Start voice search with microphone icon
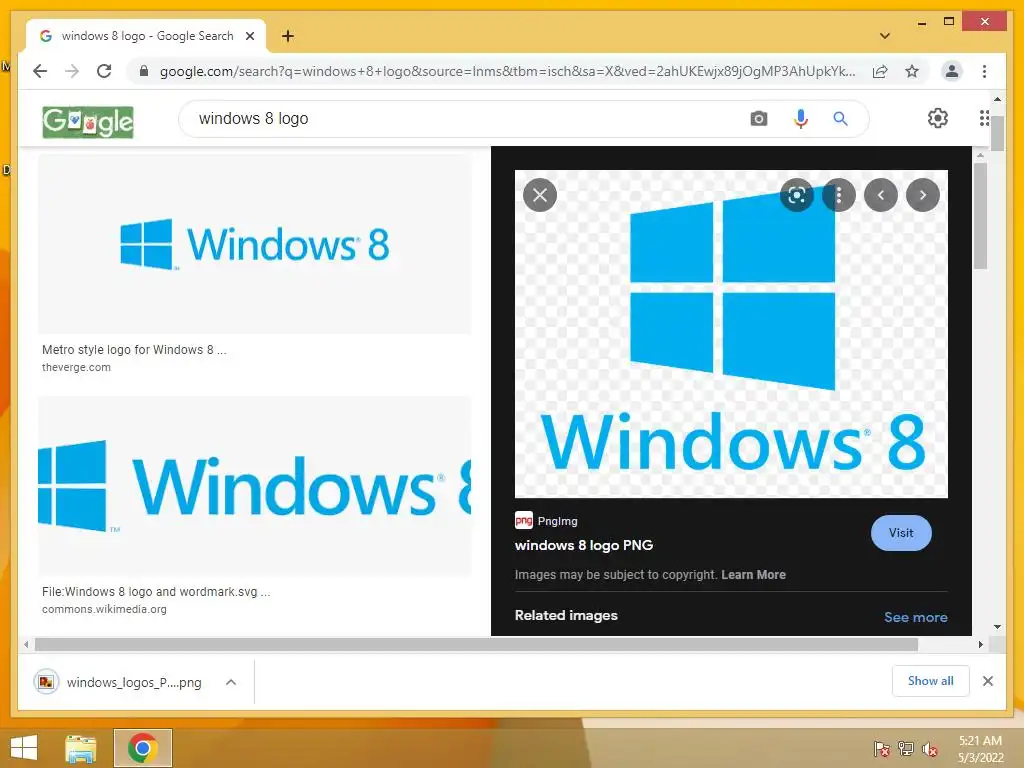1024x768 pixels. pos(801,119)
